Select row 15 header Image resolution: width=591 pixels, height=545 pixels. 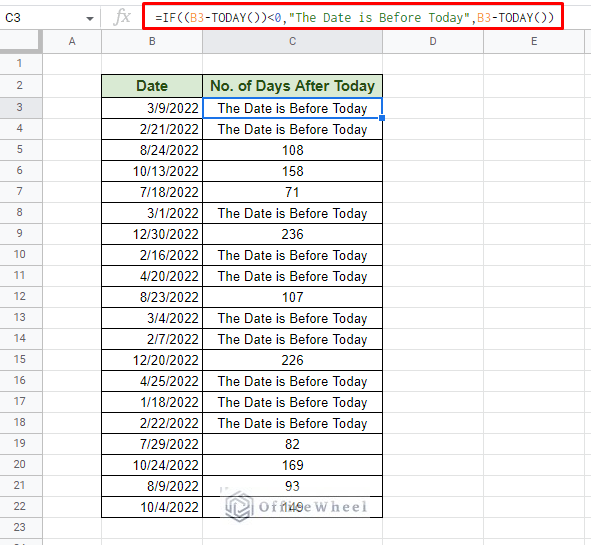coord(20,359)
